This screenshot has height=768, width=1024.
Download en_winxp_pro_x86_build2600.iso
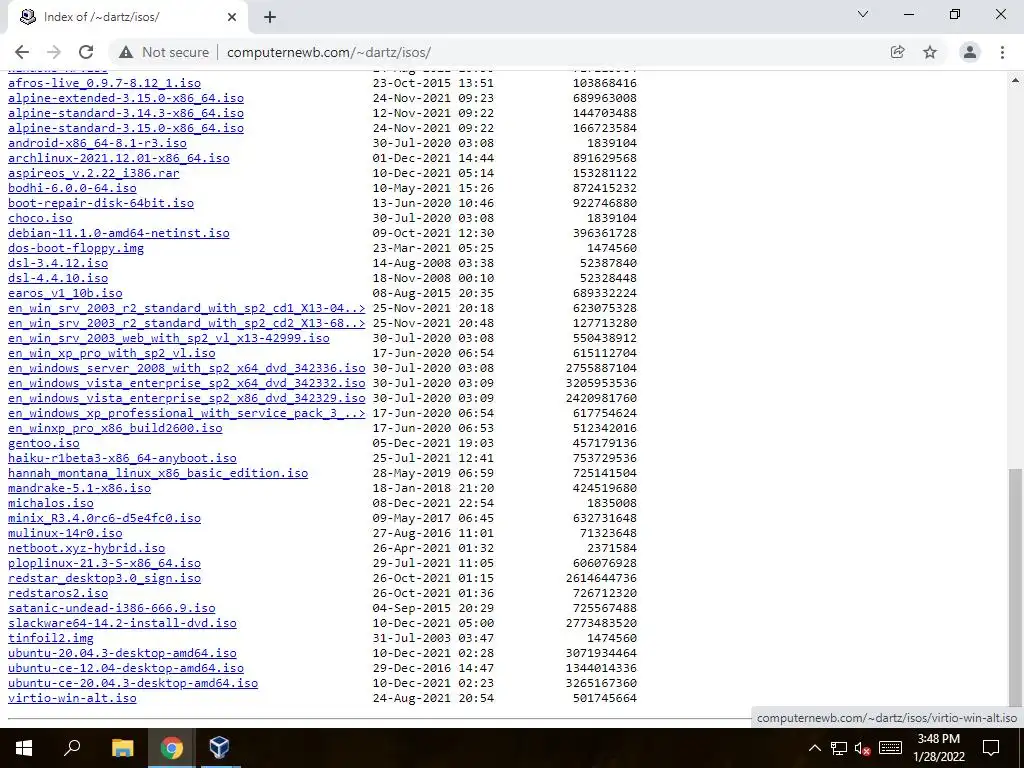tap(115, 428)
